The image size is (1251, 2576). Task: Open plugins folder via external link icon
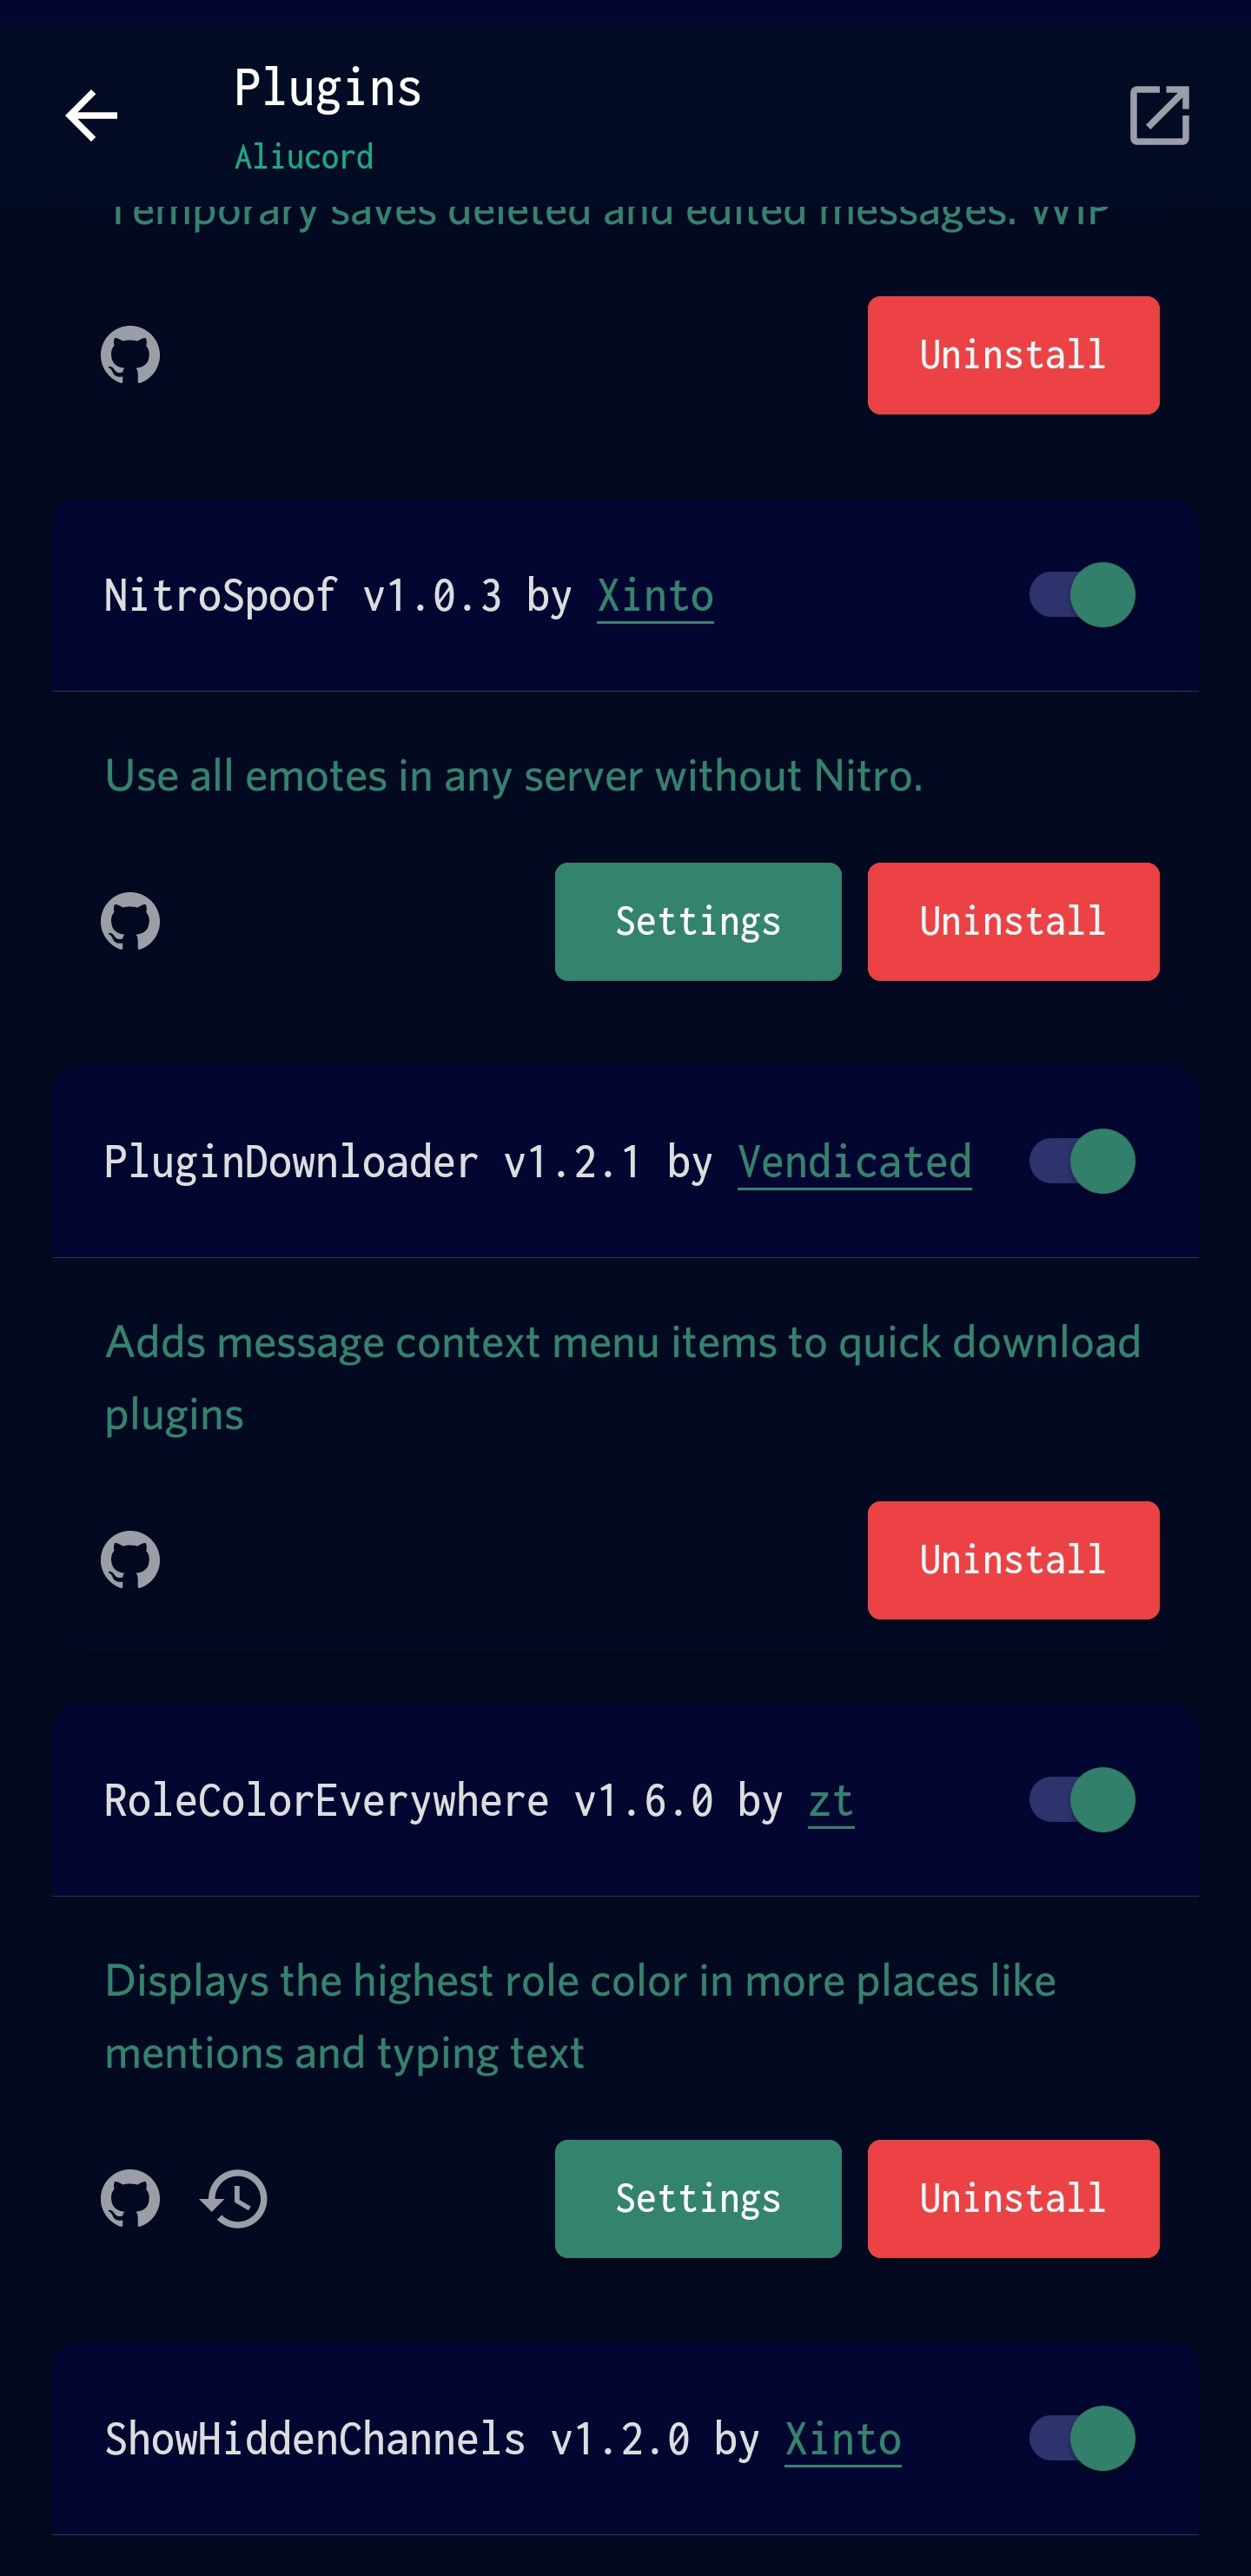(1159, 116)
